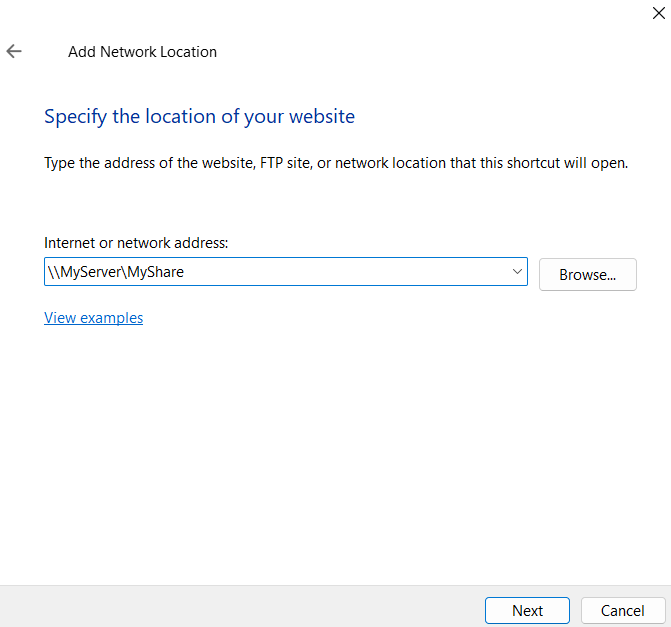Click the back arrow icon
671x627 pixels.
pos(14,52)
